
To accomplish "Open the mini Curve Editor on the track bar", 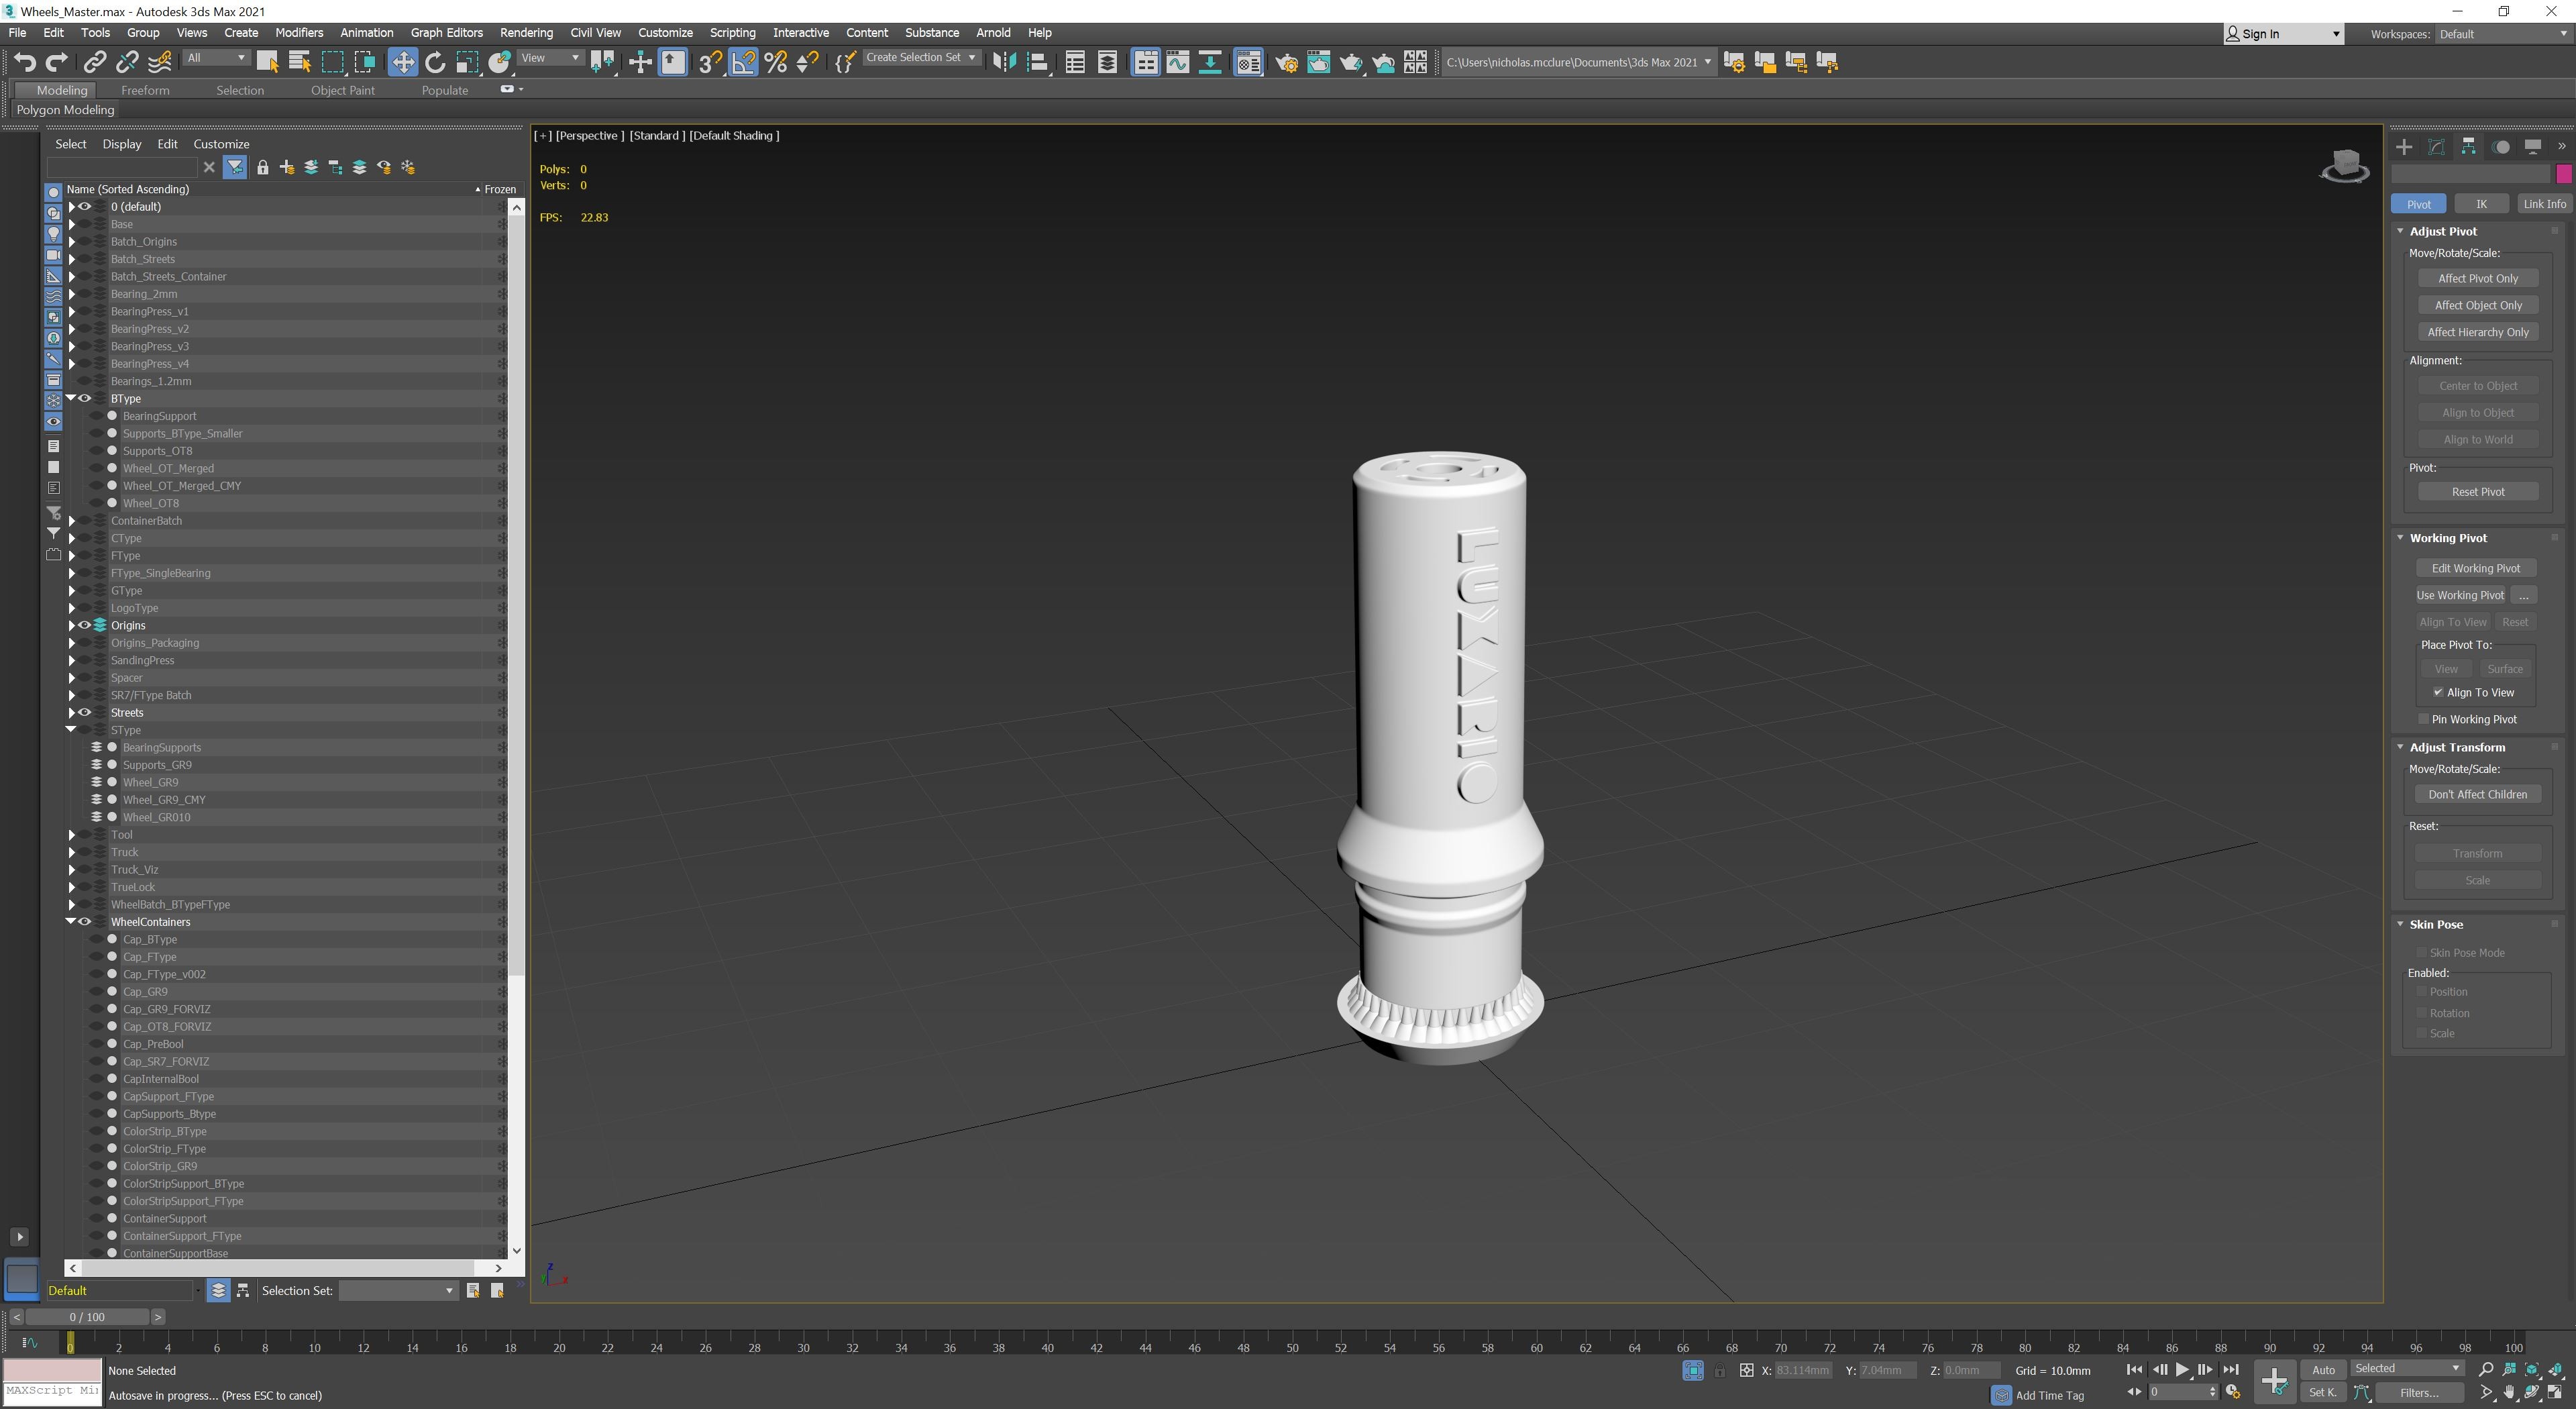I will 29,1342.
